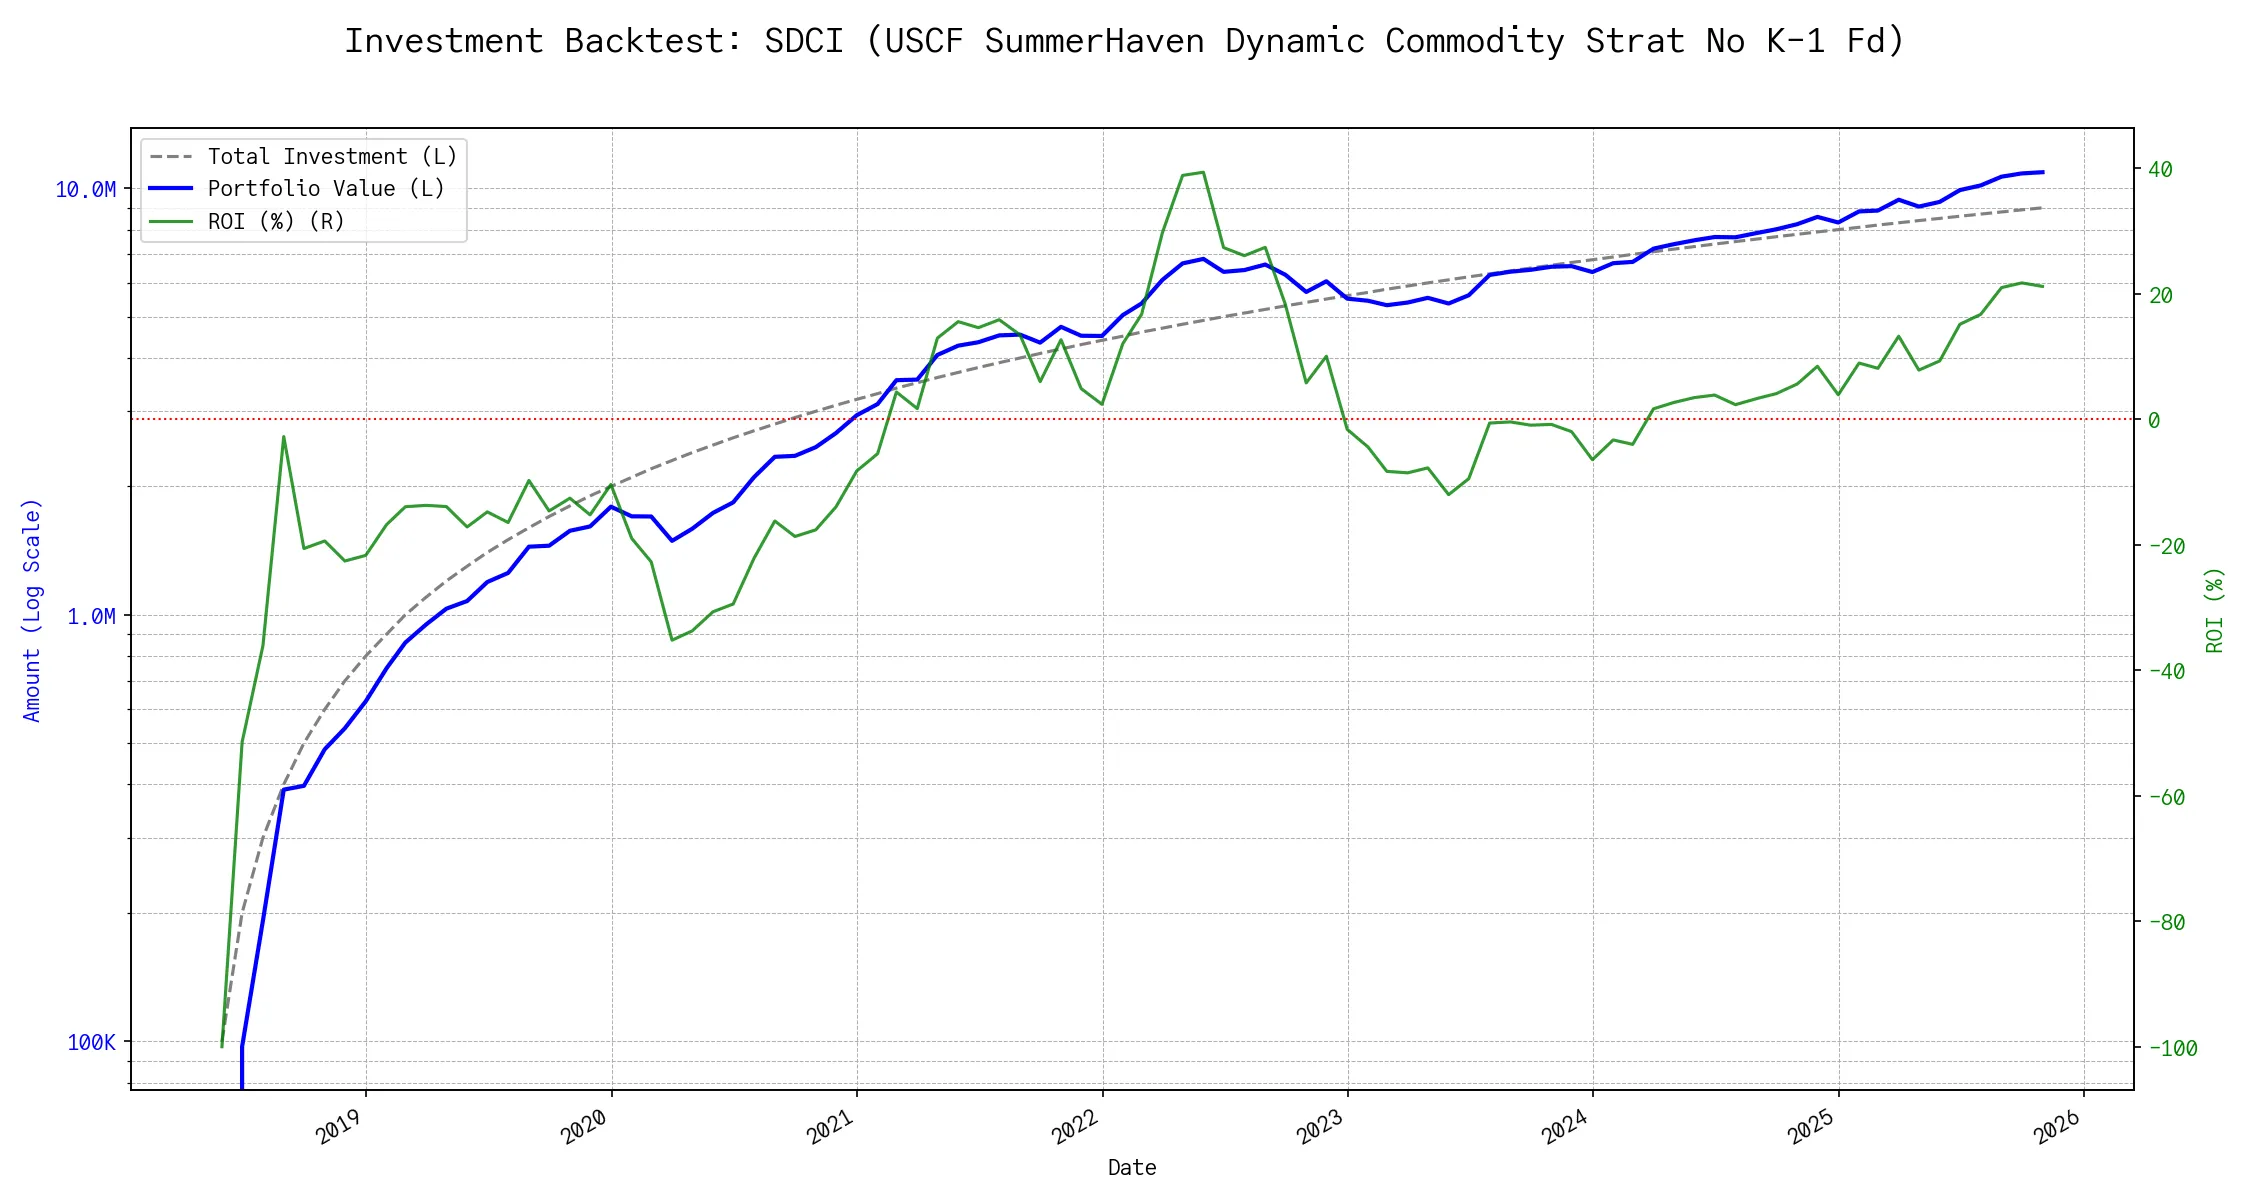
Task: Click the 2019 date tick label
Action: click(x=338, y=1128)
